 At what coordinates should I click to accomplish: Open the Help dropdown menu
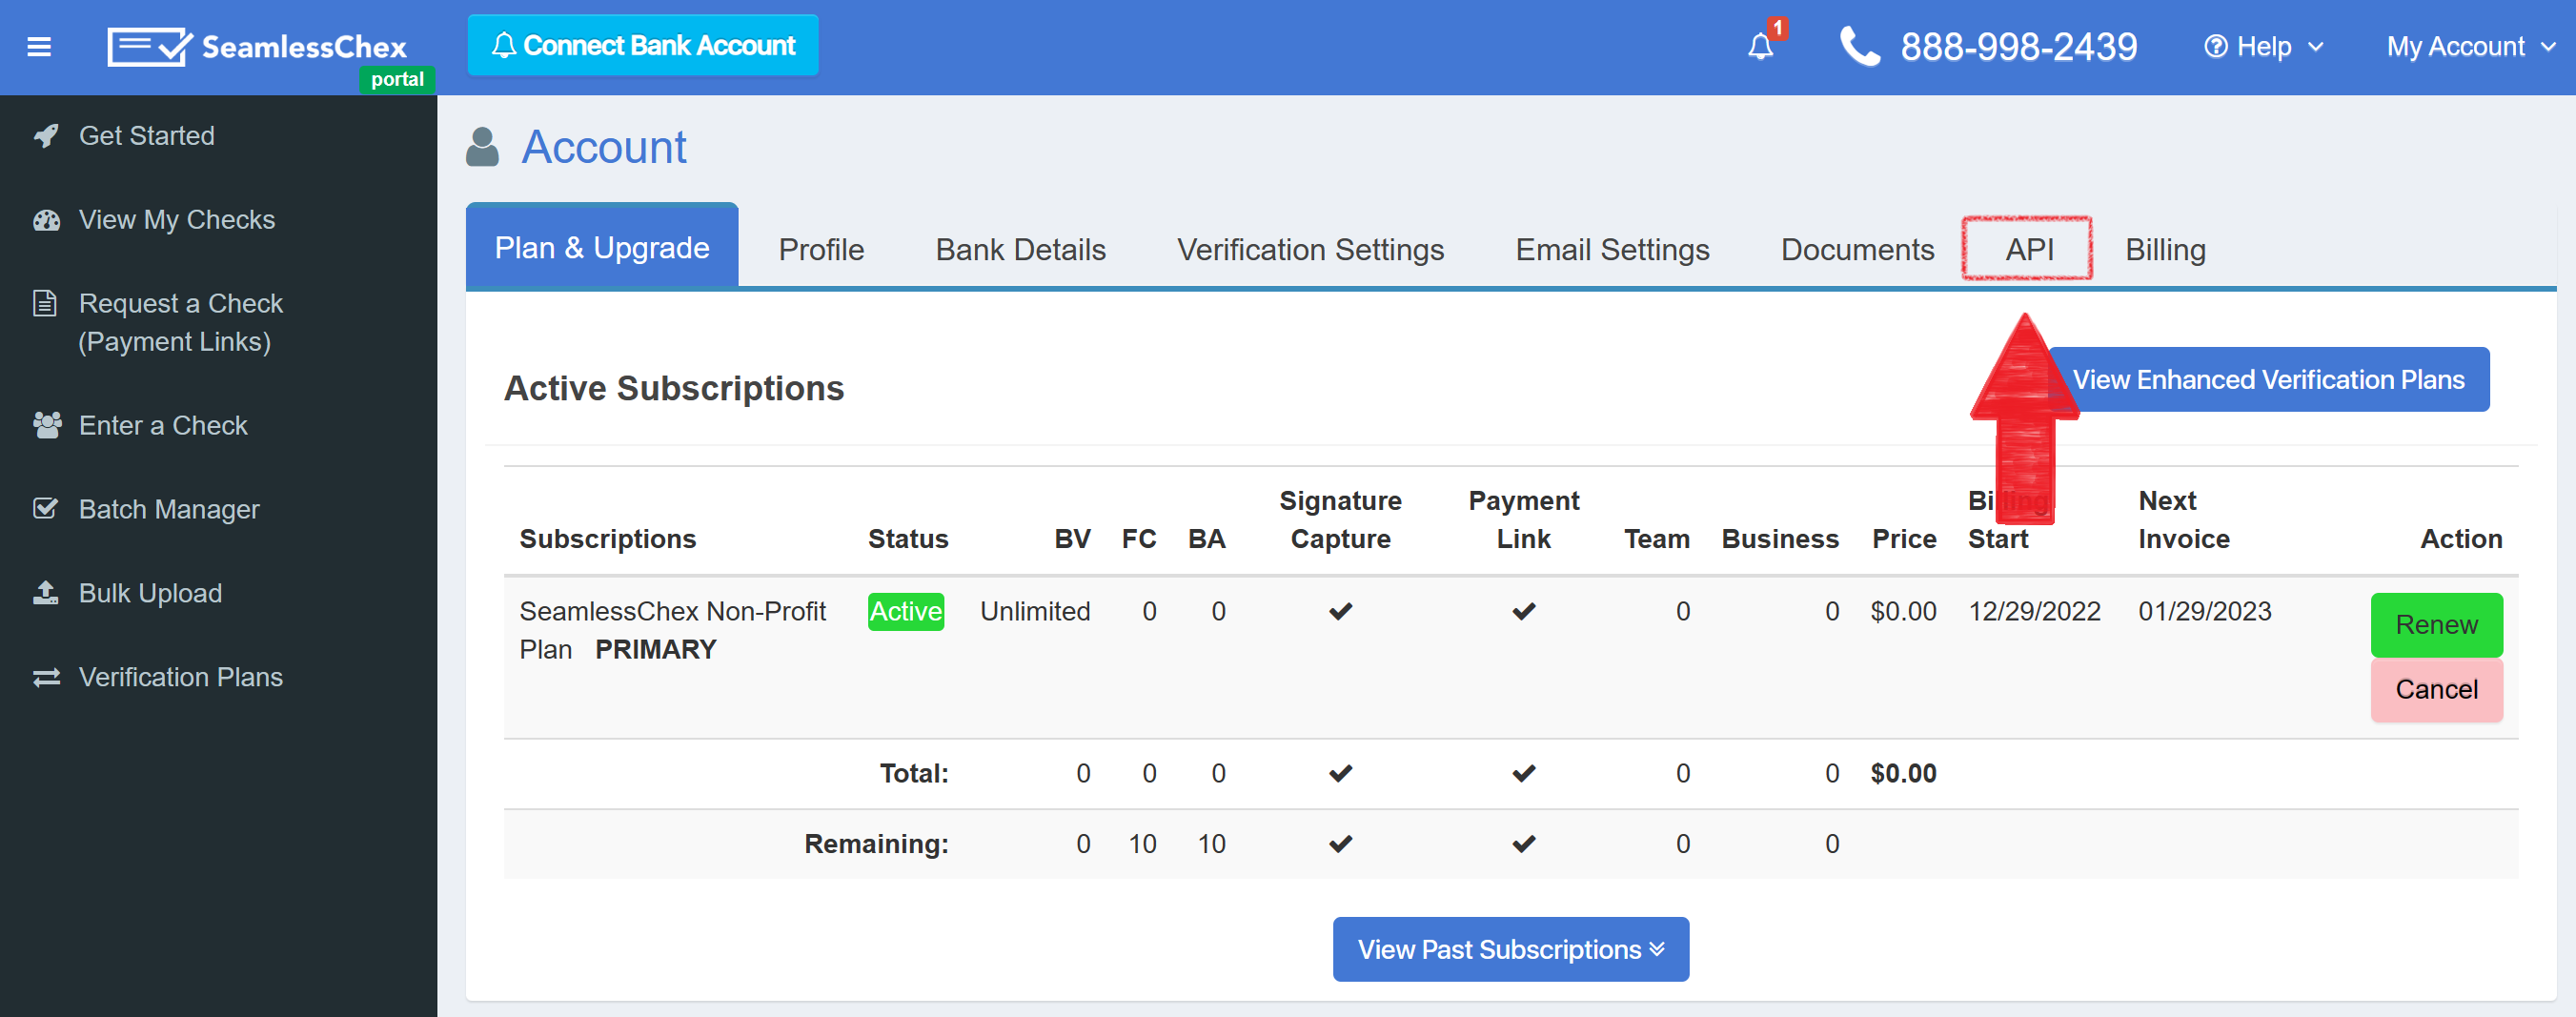[x=2264, y=47]
